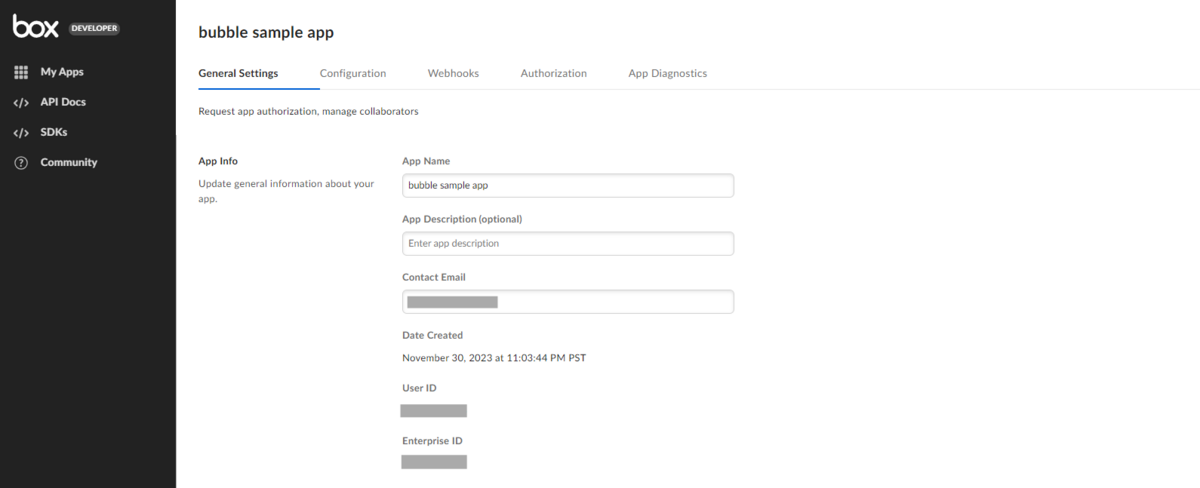Open the API Docs sidebar link
This screenshot has height=488, width=1200.
[x=63, y=102]
